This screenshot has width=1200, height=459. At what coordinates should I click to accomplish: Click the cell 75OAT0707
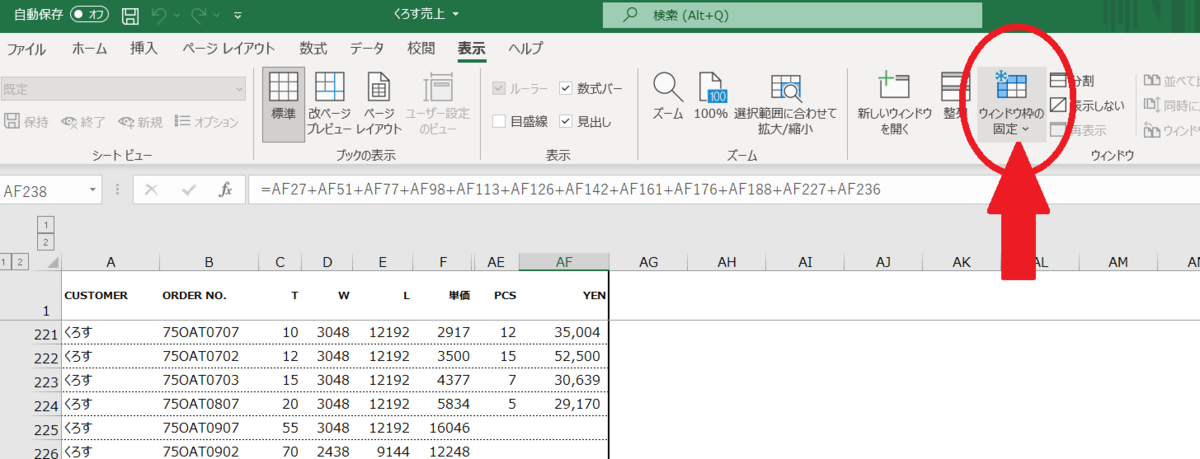[x=209, y=332]
